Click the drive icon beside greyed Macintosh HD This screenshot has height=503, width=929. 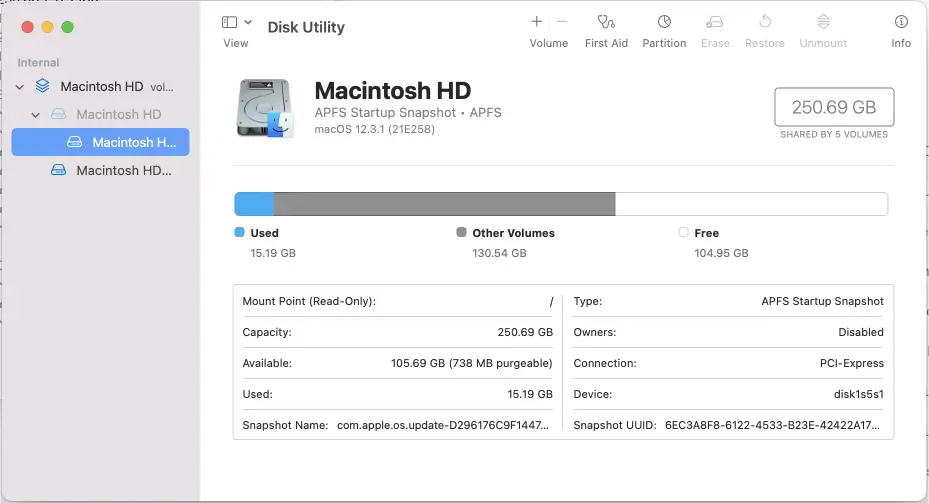(x=58, y=114)
